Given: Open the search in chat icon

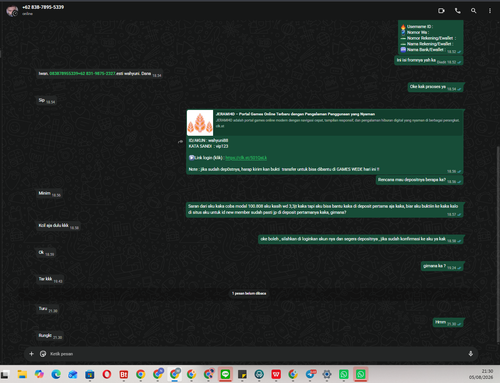Looking at the screenshot, I should (473, 11).
